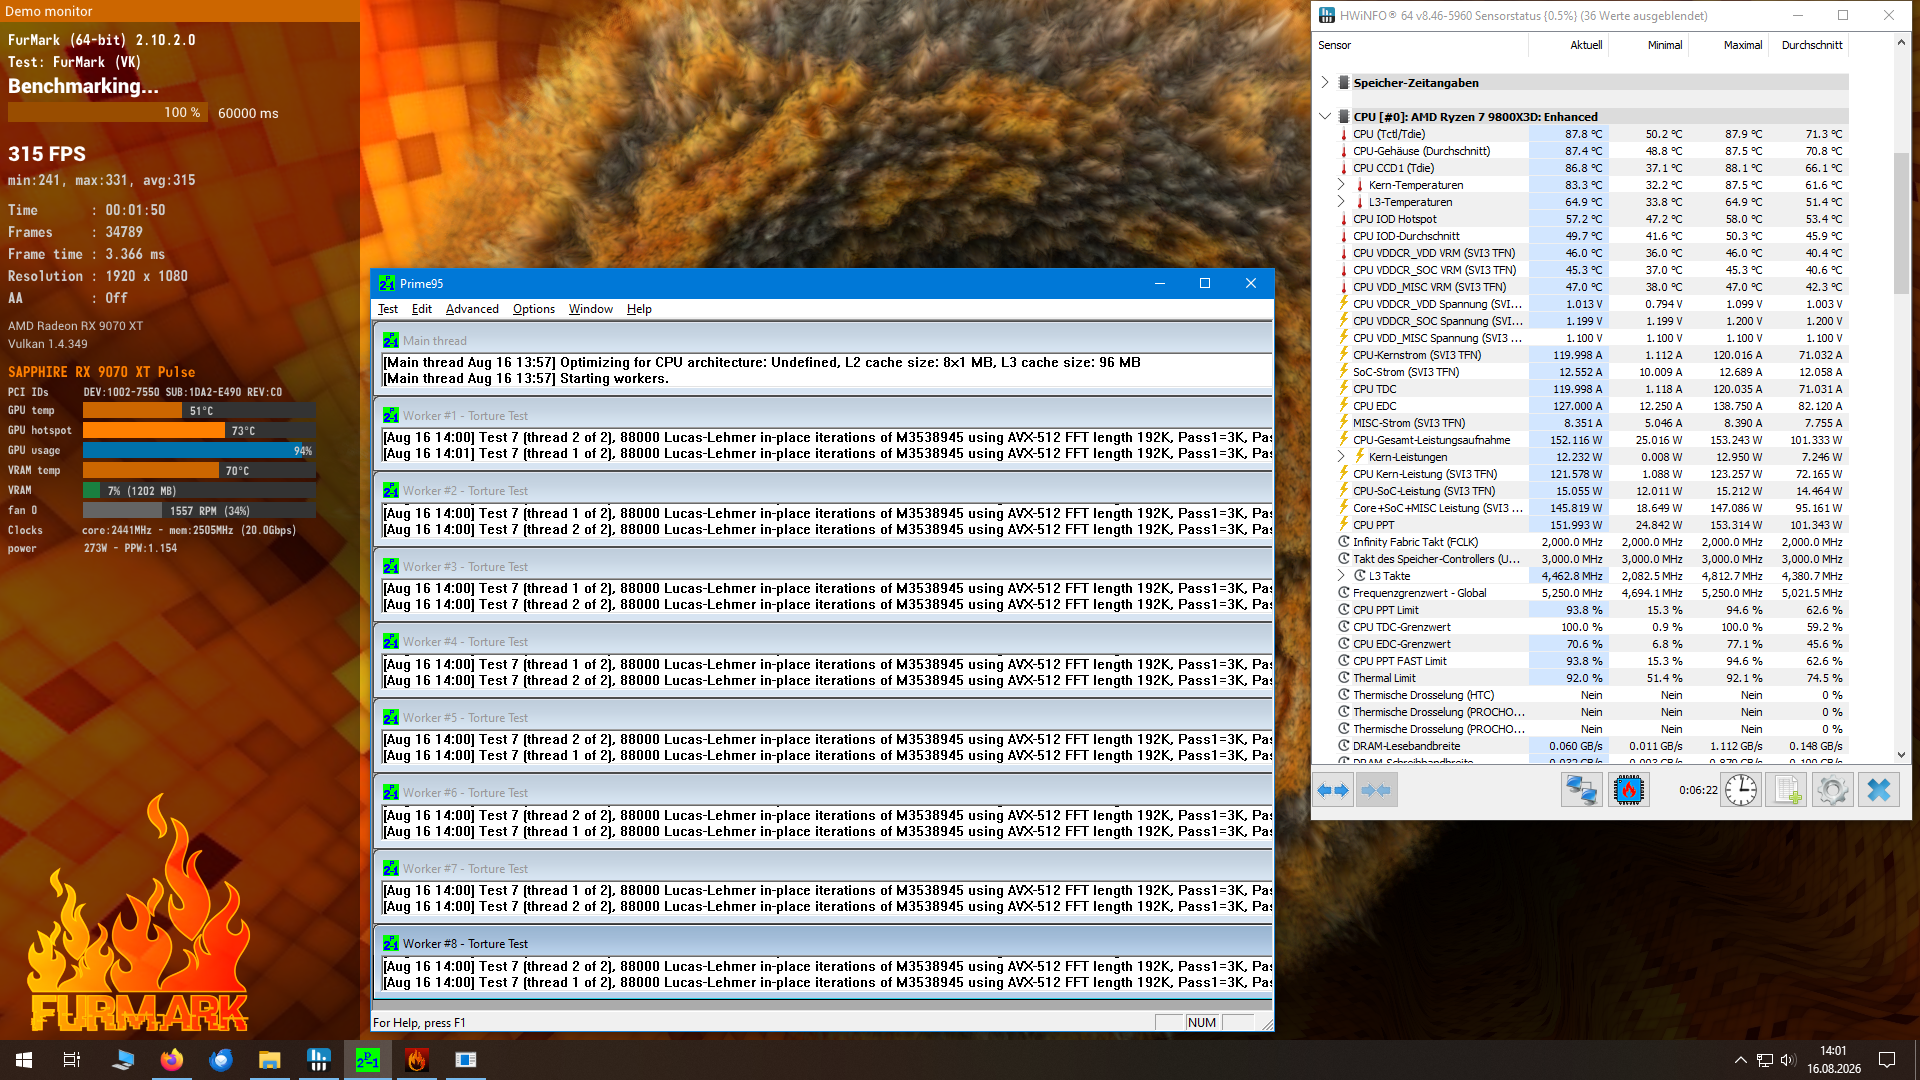Expand Speicher-Zeitangaben sensor group

click(x=1325, y=82)
